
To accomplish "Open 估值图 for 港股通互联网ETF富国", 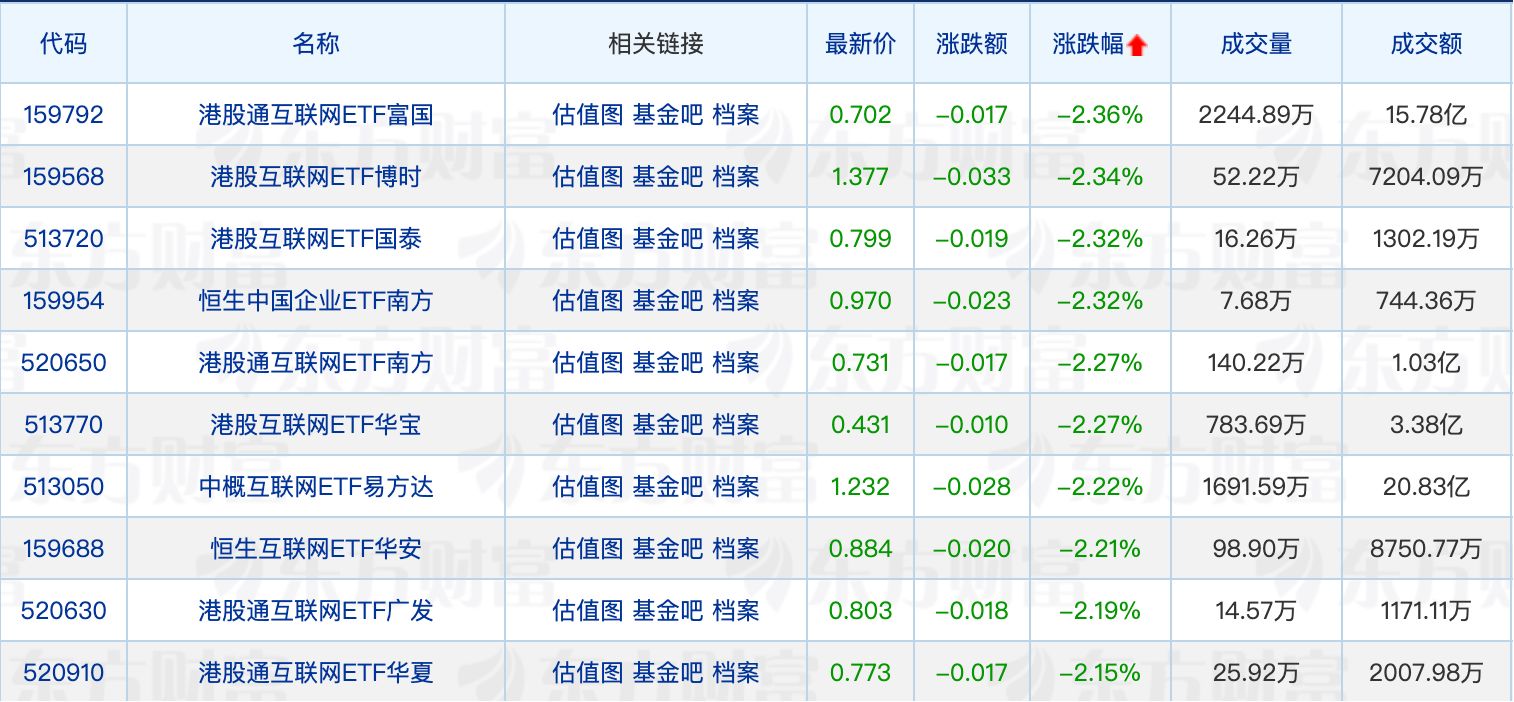I will 586,114.
